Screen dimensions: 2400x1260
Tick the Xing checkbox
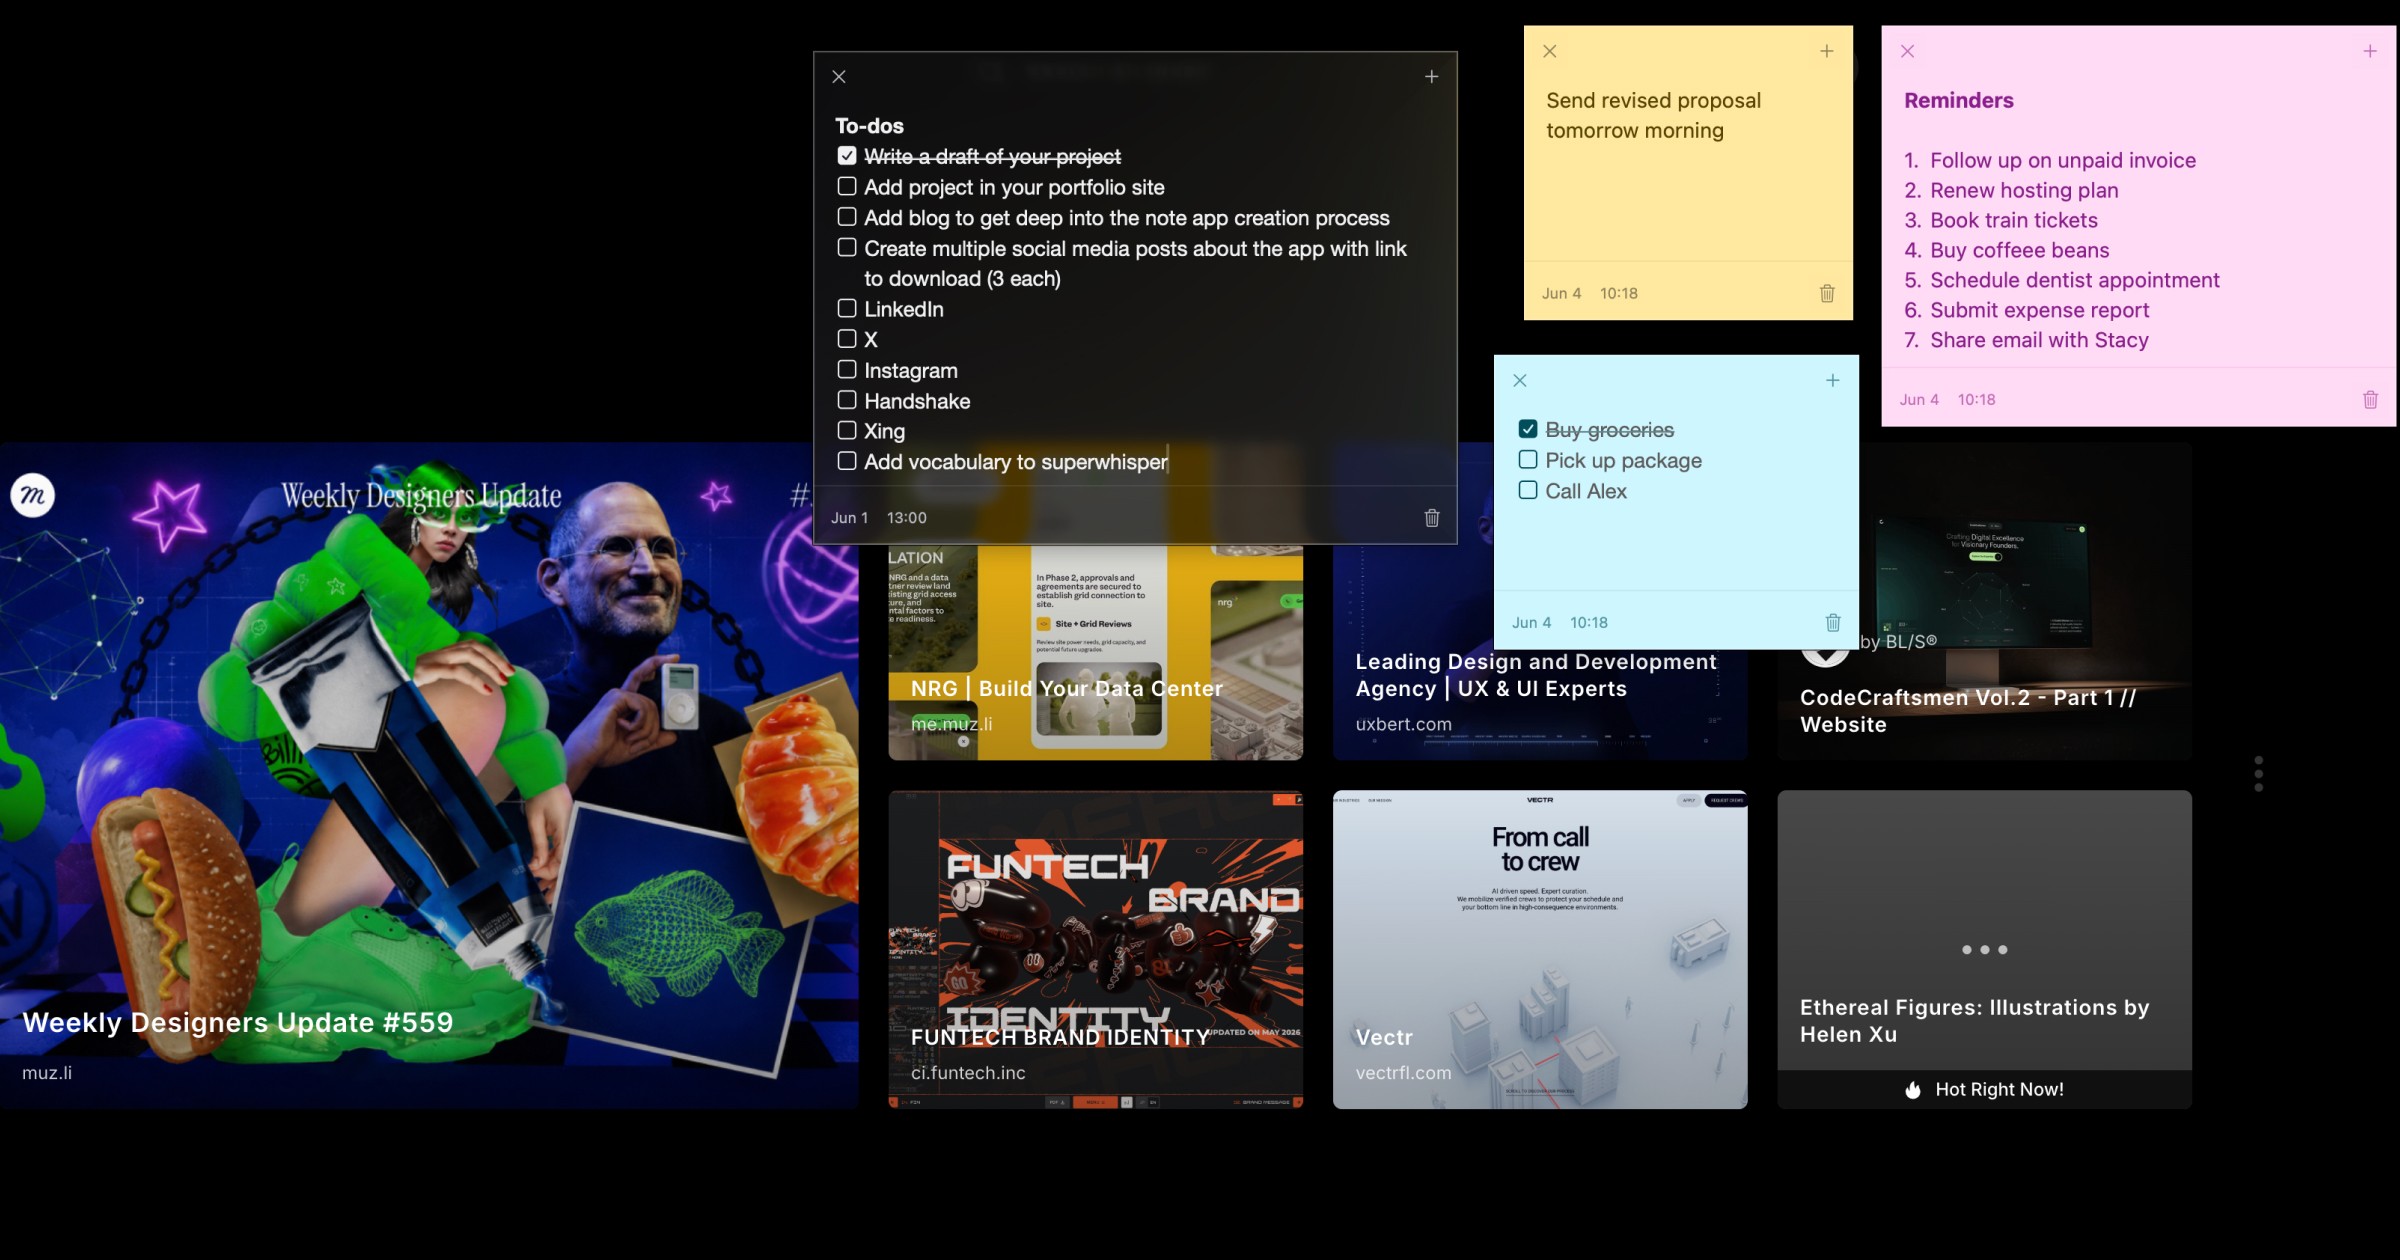click(x=847, y=430)
